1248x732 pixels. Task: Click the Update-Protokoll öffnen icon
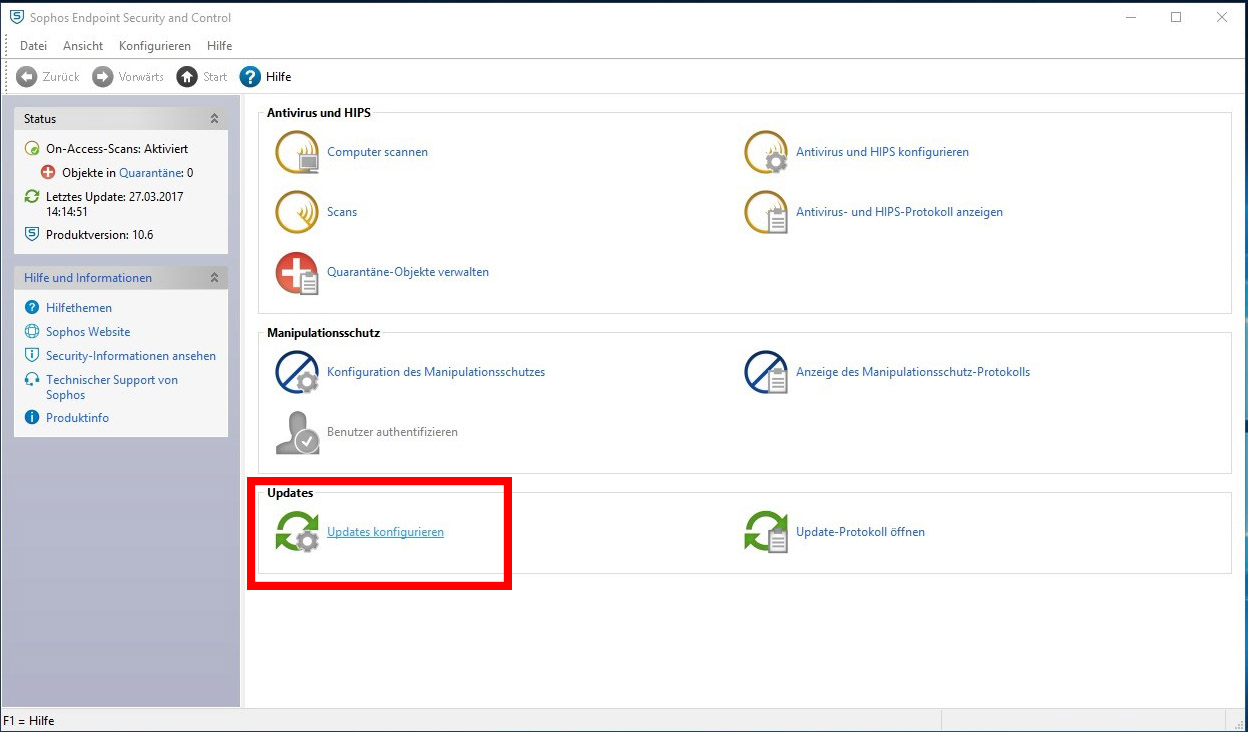point(766,532)
